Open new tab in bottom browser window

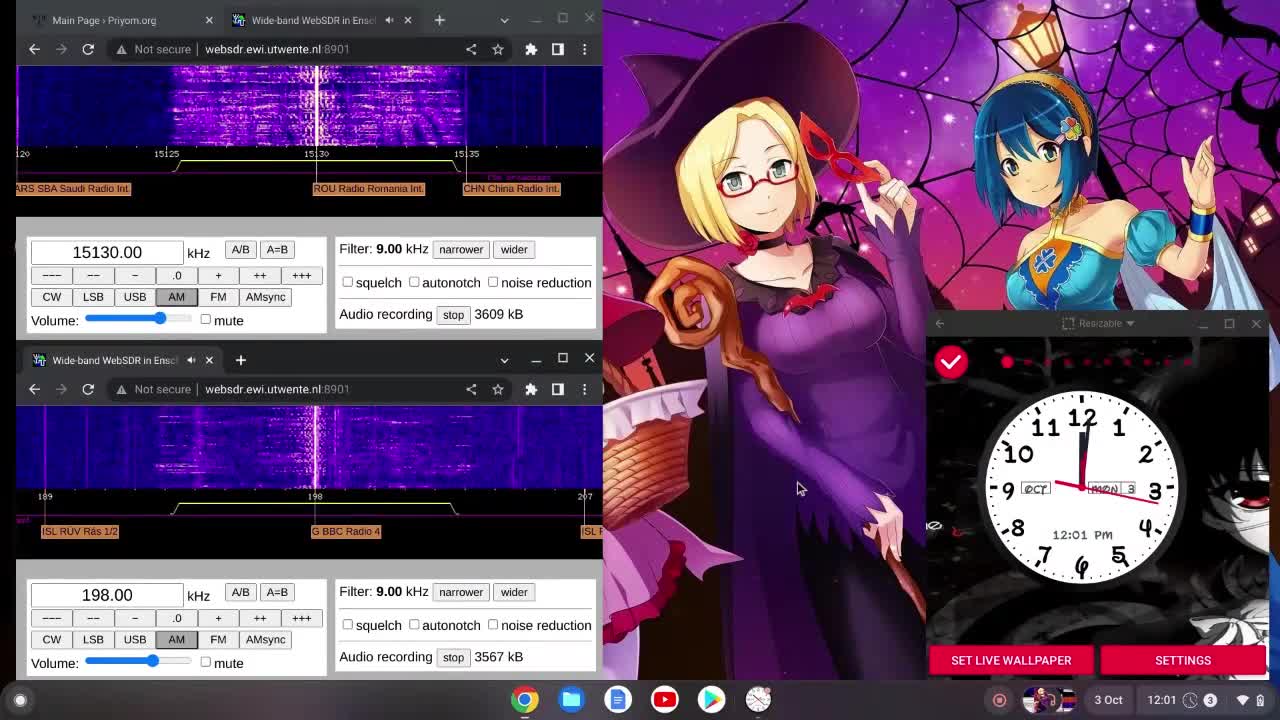(x=240, y=360)
